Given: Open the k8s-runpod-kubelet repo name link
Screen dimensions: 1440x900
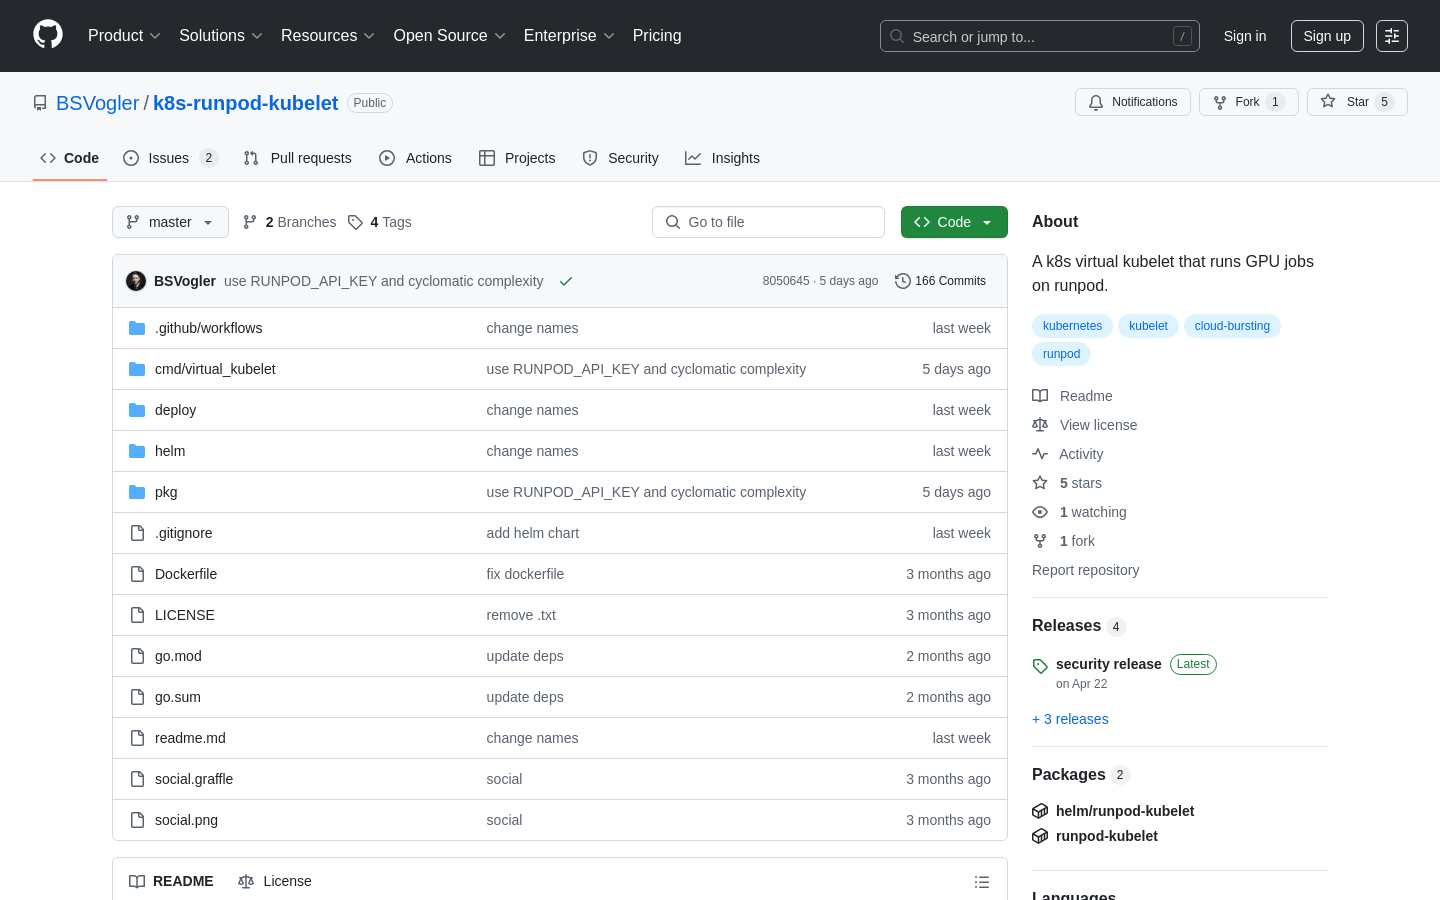Looking at the screenshot, I should click(246, 103).
